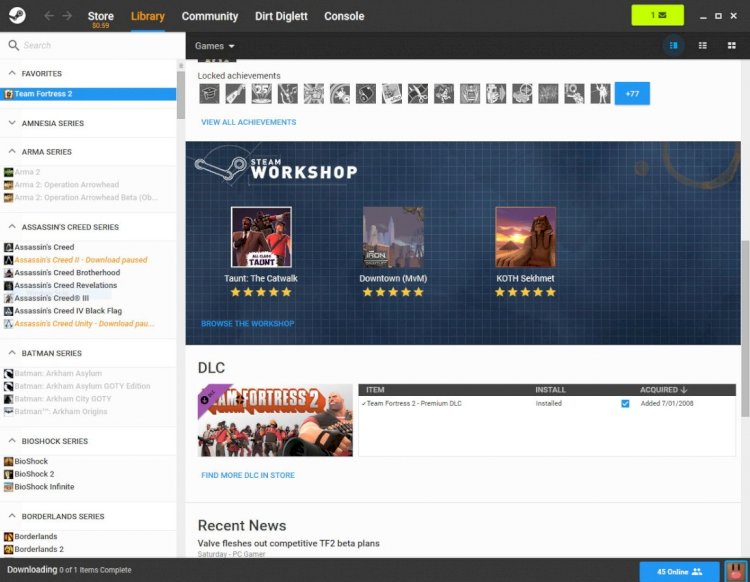The width and height of the screenshot is (750, 582).
Task: Click the main content scrollbar
Action: click(745, 328)
